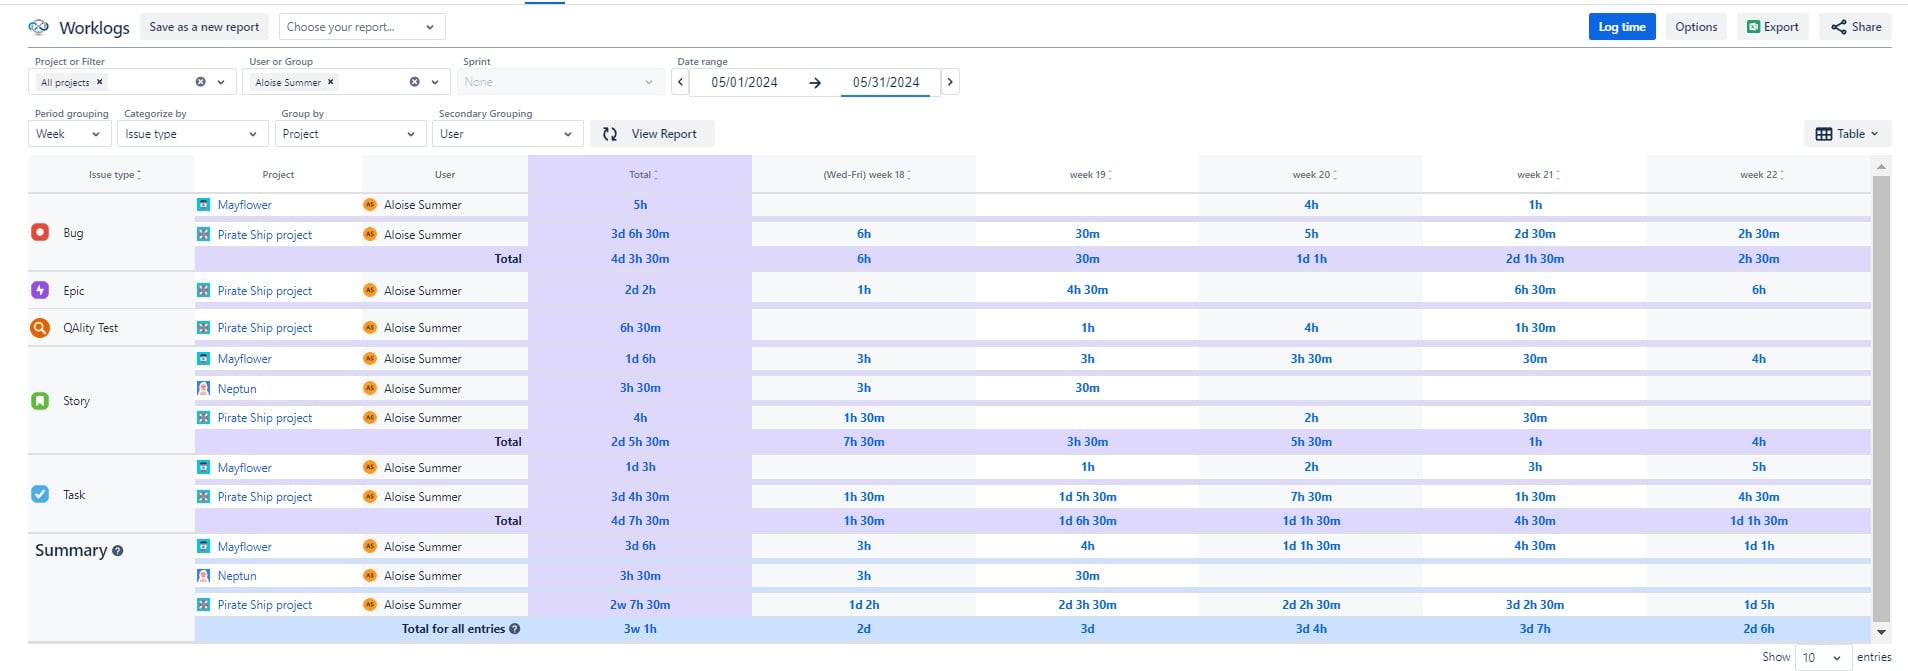Screen dimensions: 1908x671
Task: Remove the Aloise Summer user chip
Action: tap(331, 82)
